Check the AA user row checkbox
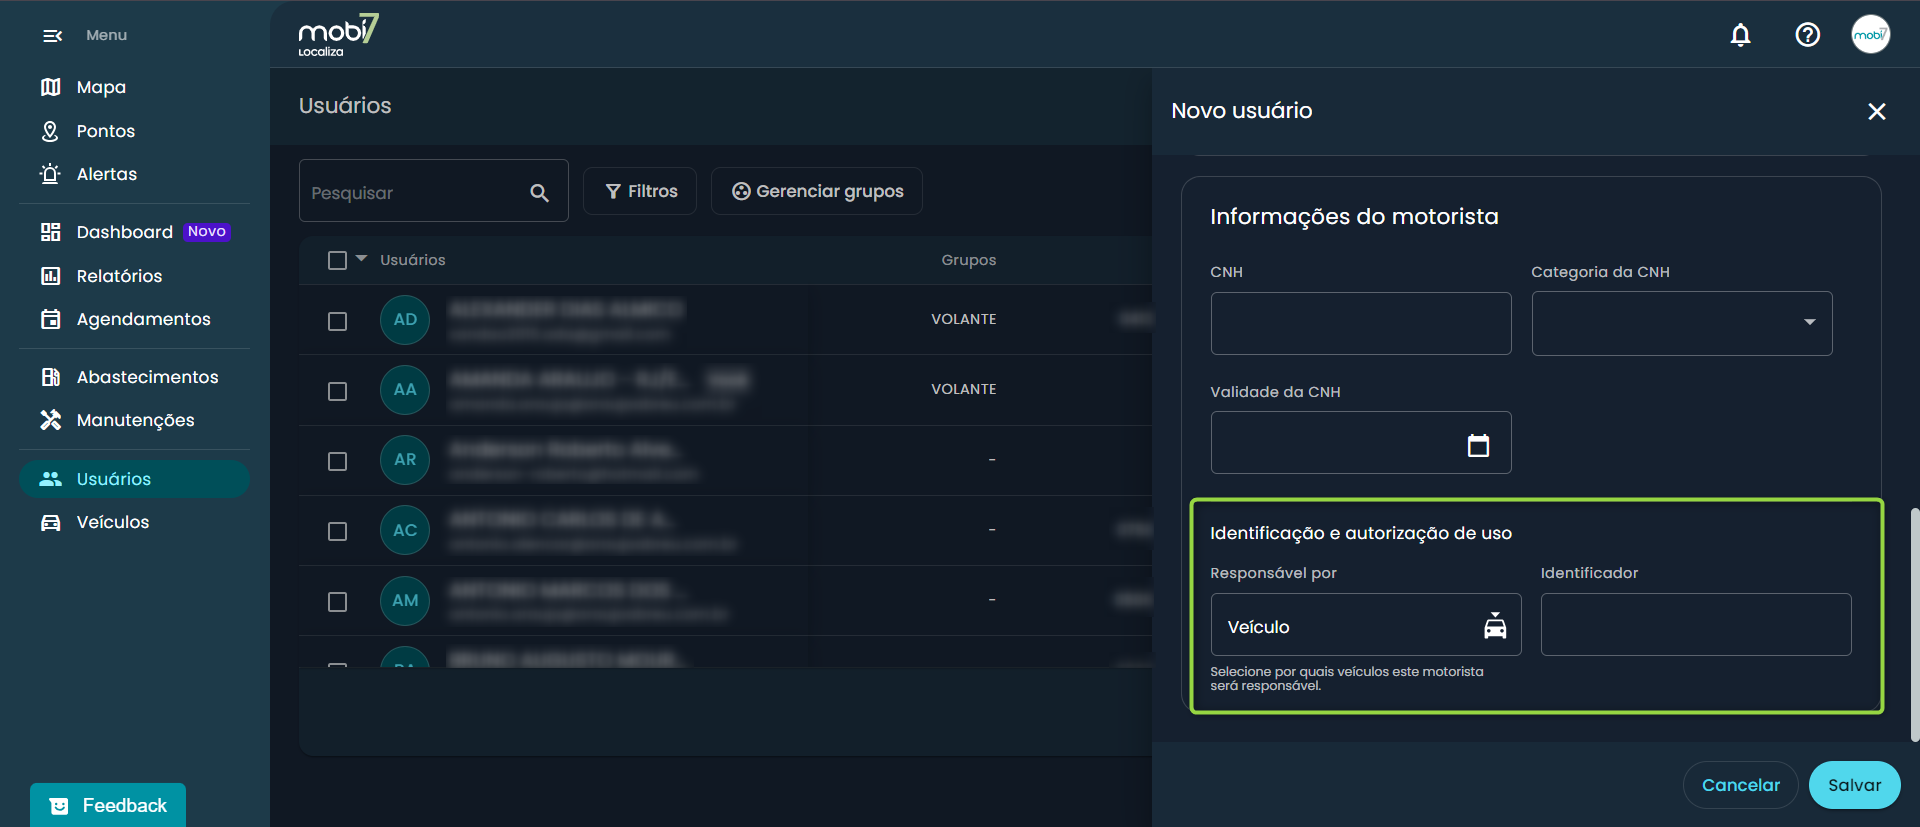The height and width of the screenshot is (827, 1920). [x=337, y=391]
